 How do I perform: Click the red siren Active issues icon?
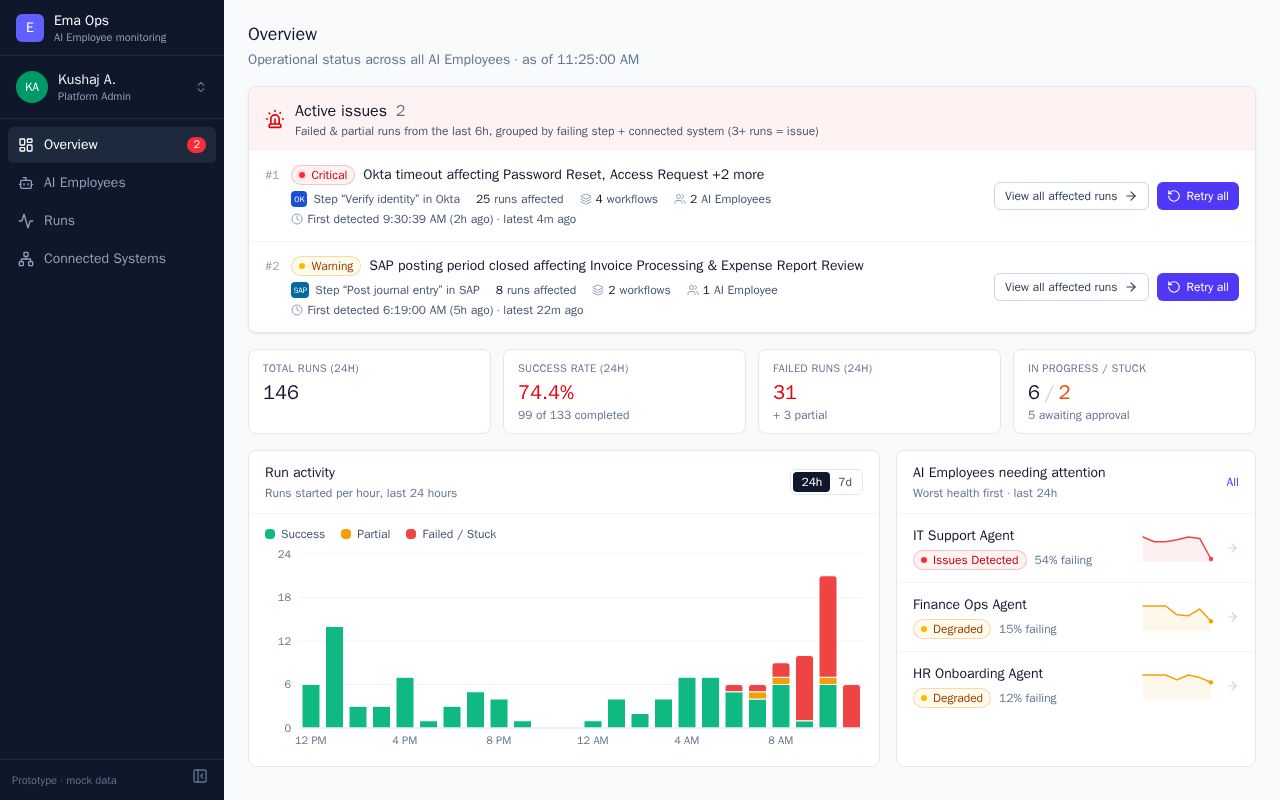275,120
